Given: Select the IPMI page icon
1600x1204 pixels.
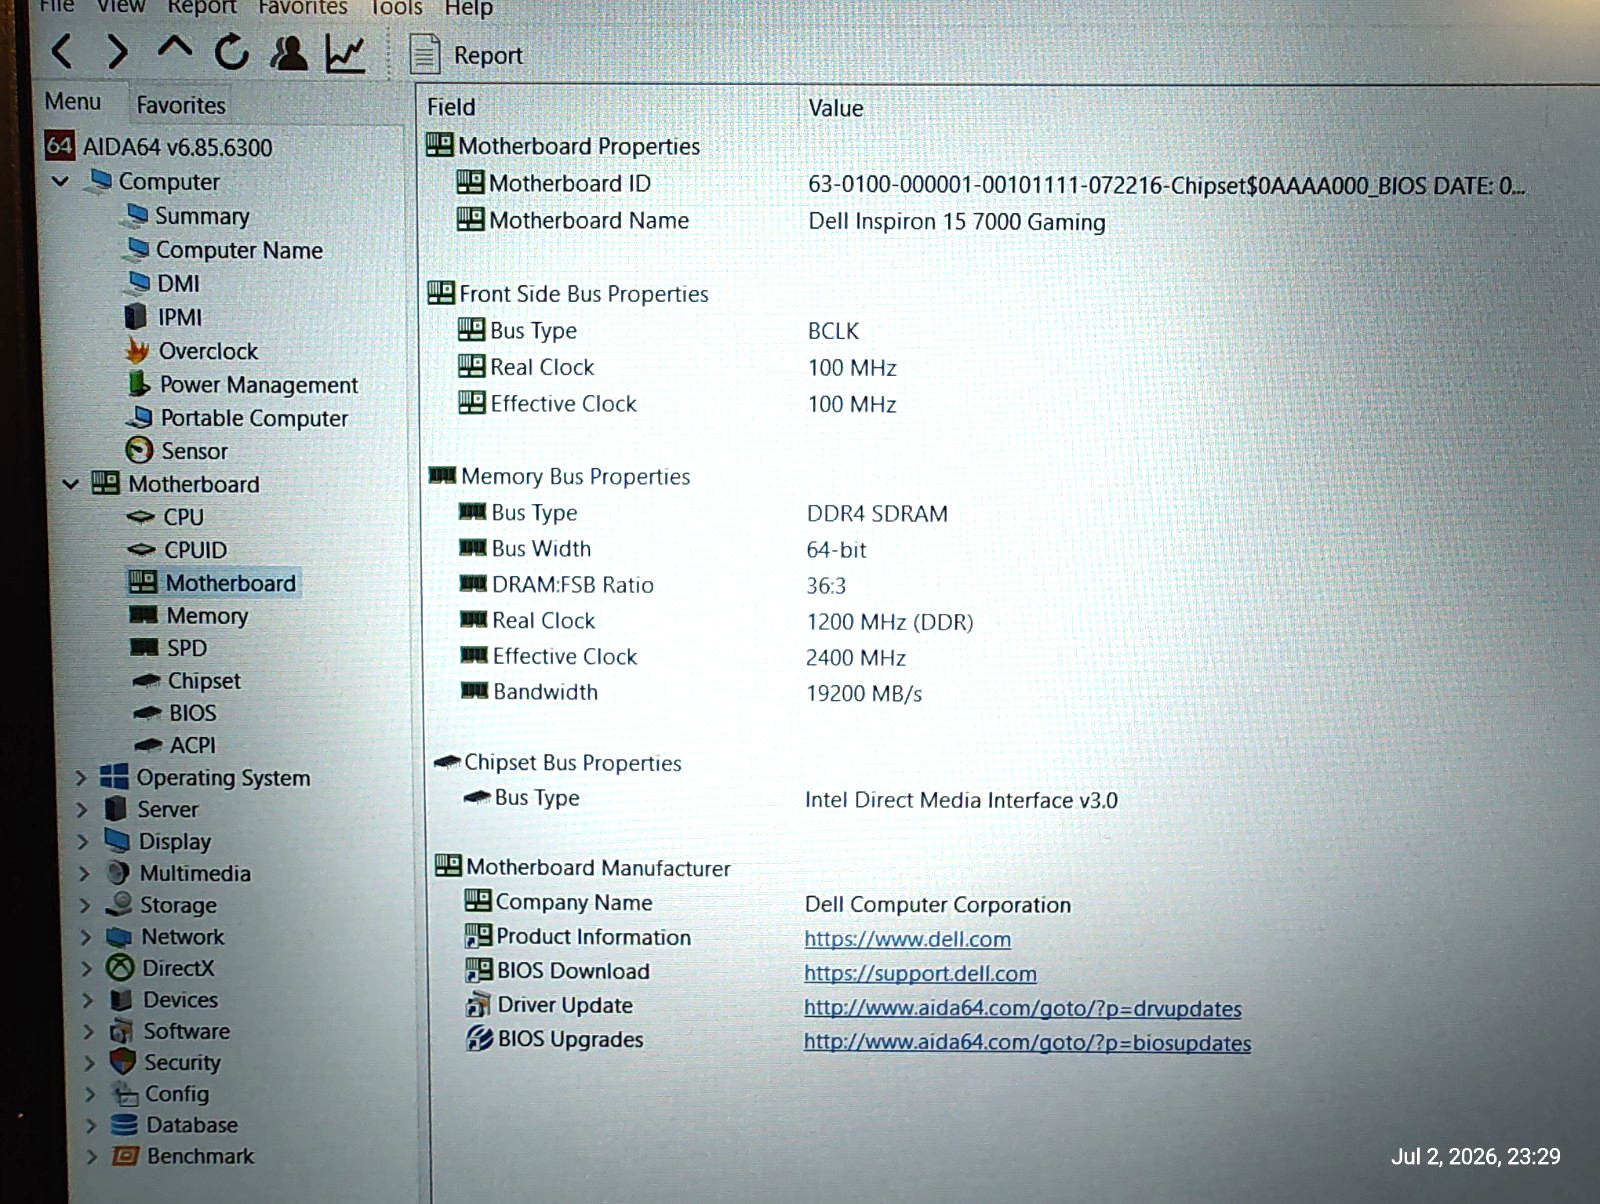Looking at the screenshot, I should pos(136,317).
